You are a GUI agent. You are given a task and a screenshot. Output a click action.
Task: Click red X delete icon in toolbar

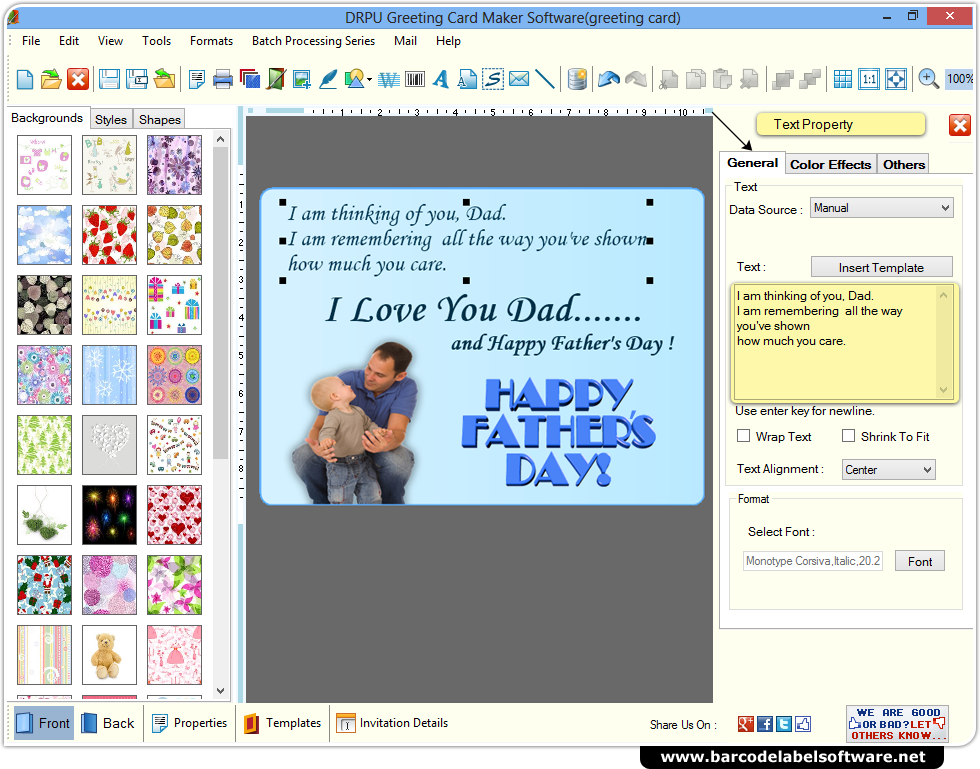click(x=78, y=79)
